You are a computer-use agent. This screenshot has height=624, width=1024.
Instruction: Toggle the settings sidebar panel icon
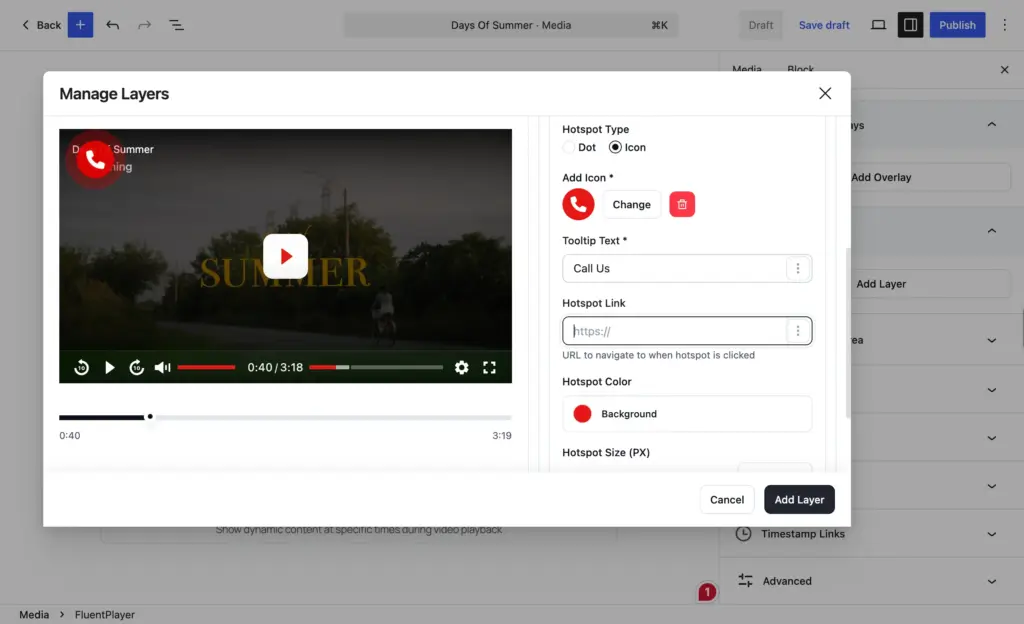(x=910, y=25)
